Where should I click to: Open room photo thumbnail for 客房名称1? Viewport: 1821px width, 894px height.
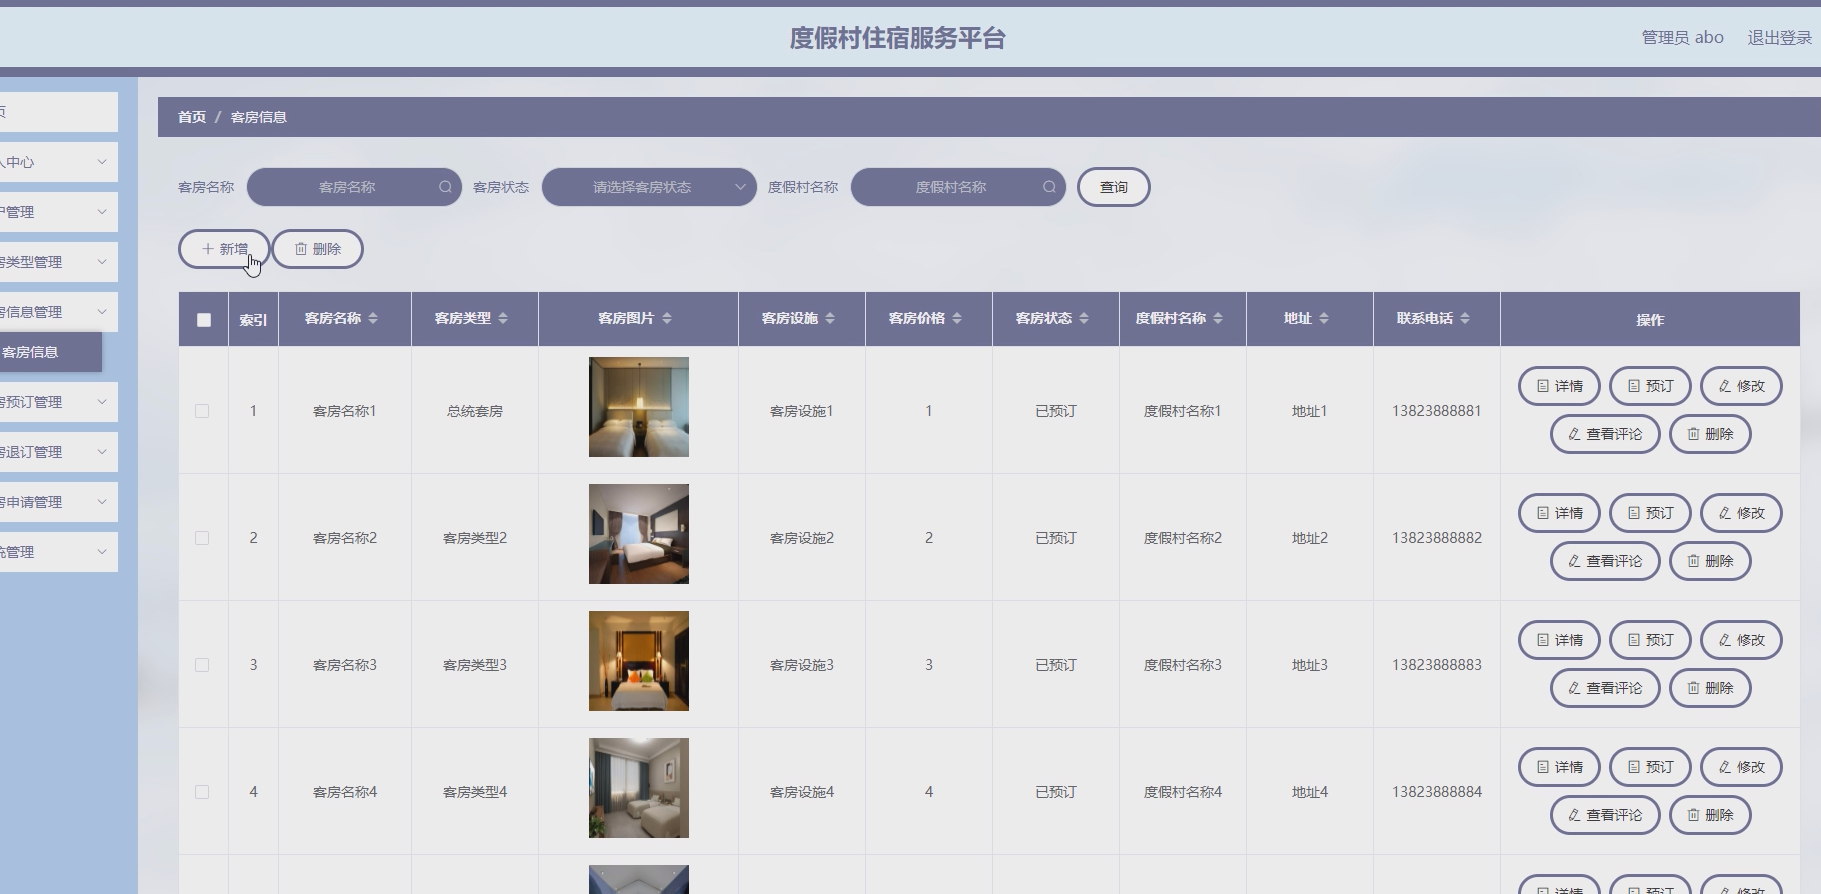pos(639,407)
